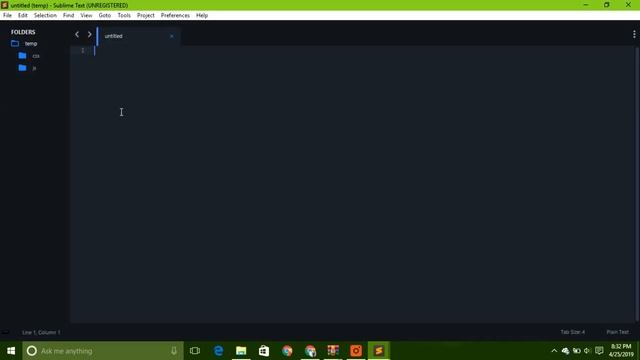Open the Plain Text syntax selector
640x360 pixels.
618,332
